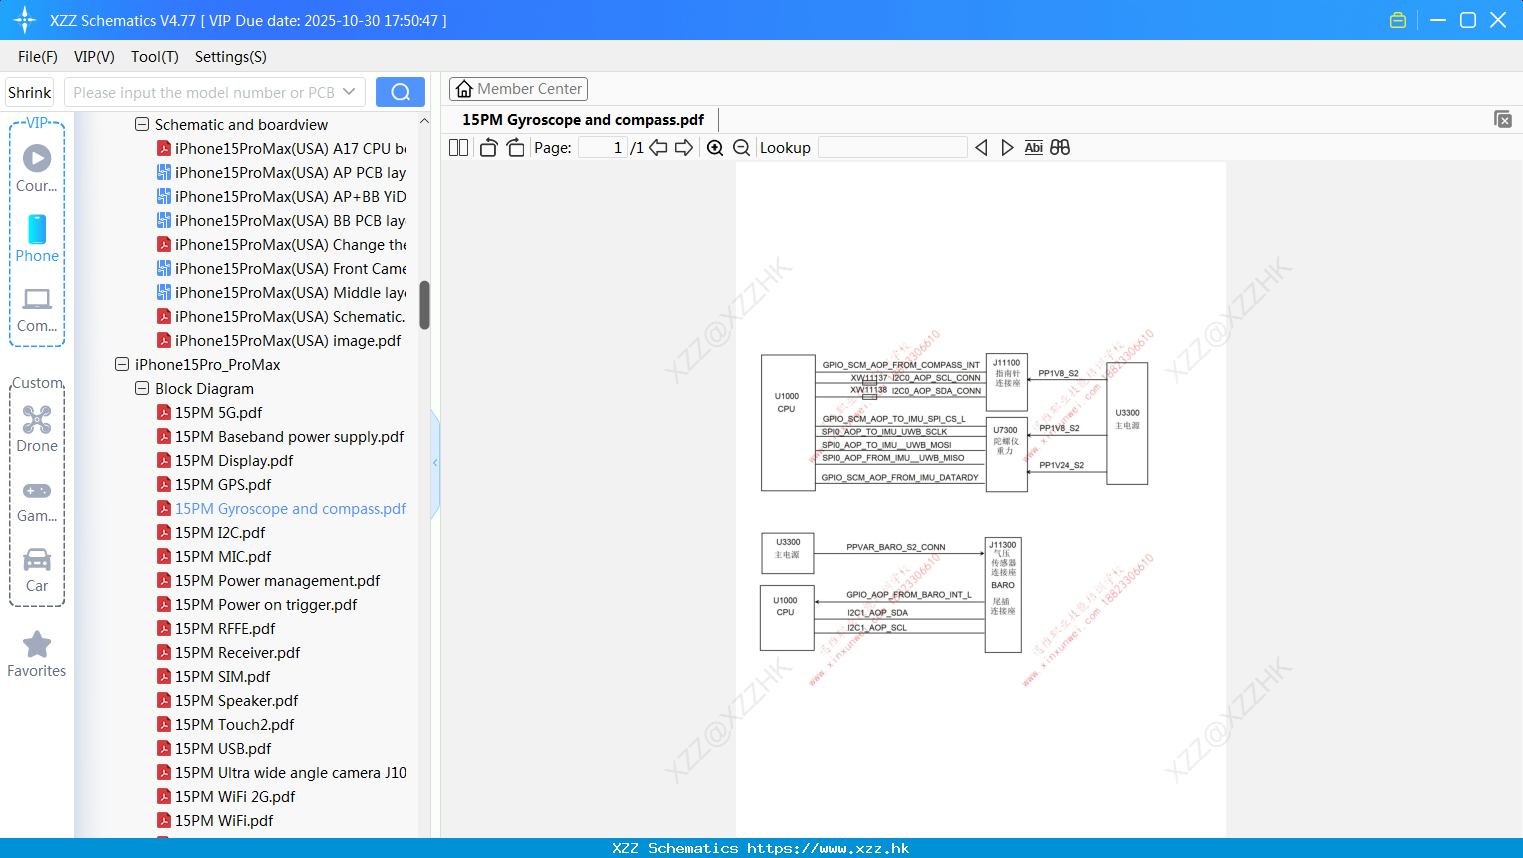Toggle the Abi match-case search option
Viewport: 1523px width, 858px height.
click(1034, 148)
